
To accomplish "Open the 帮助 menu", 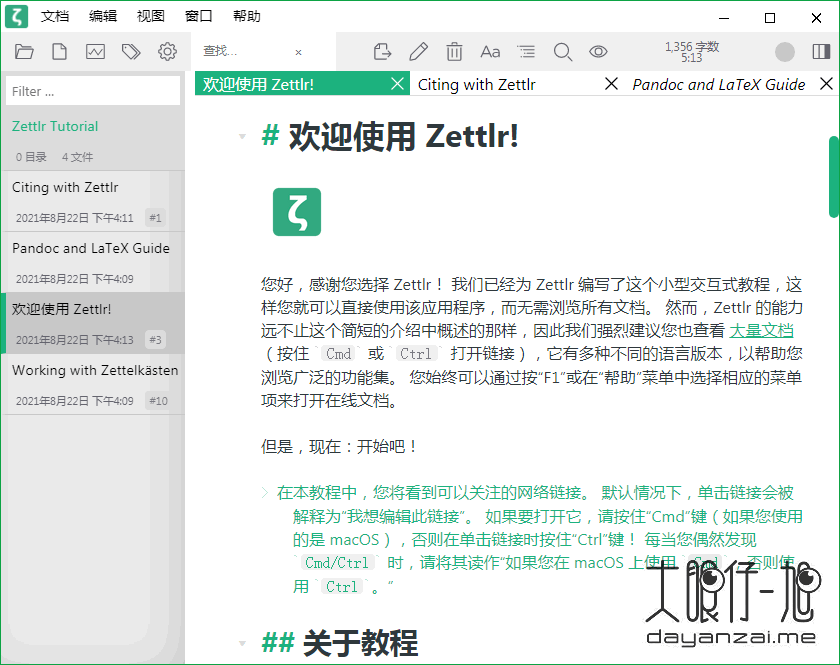I will coord(246,17).
